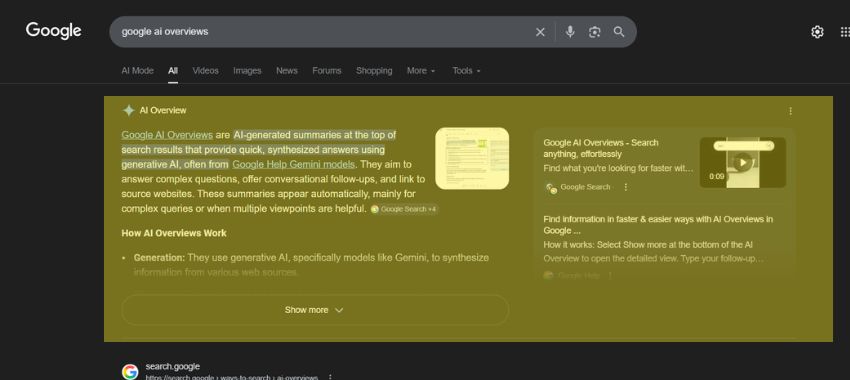
Task: Expand the Tools dropdown
Action: [x=467, y=70]
